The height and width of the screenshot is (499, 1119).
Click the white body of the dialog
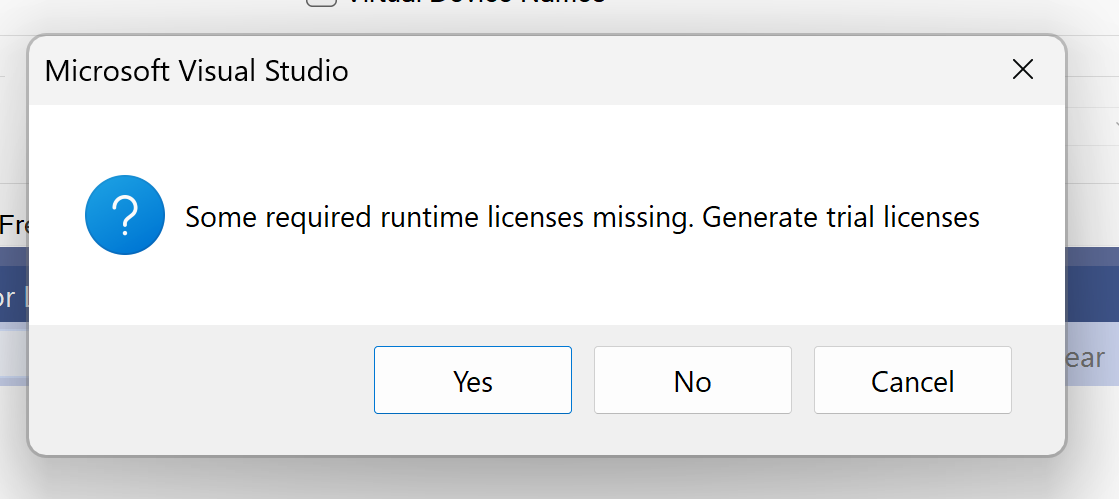point(547,286)
